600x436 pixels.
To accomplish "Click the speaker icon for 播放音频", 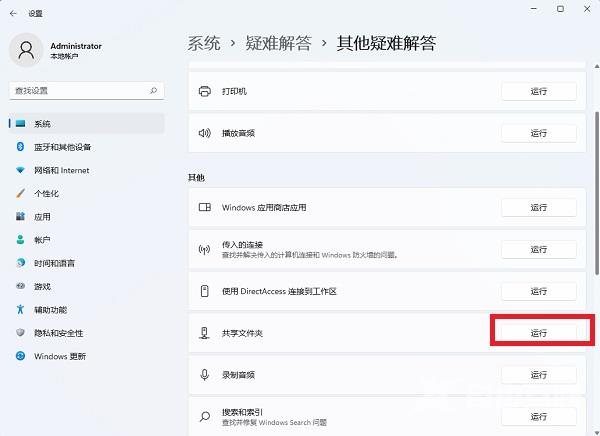I will tap(205, 133).
